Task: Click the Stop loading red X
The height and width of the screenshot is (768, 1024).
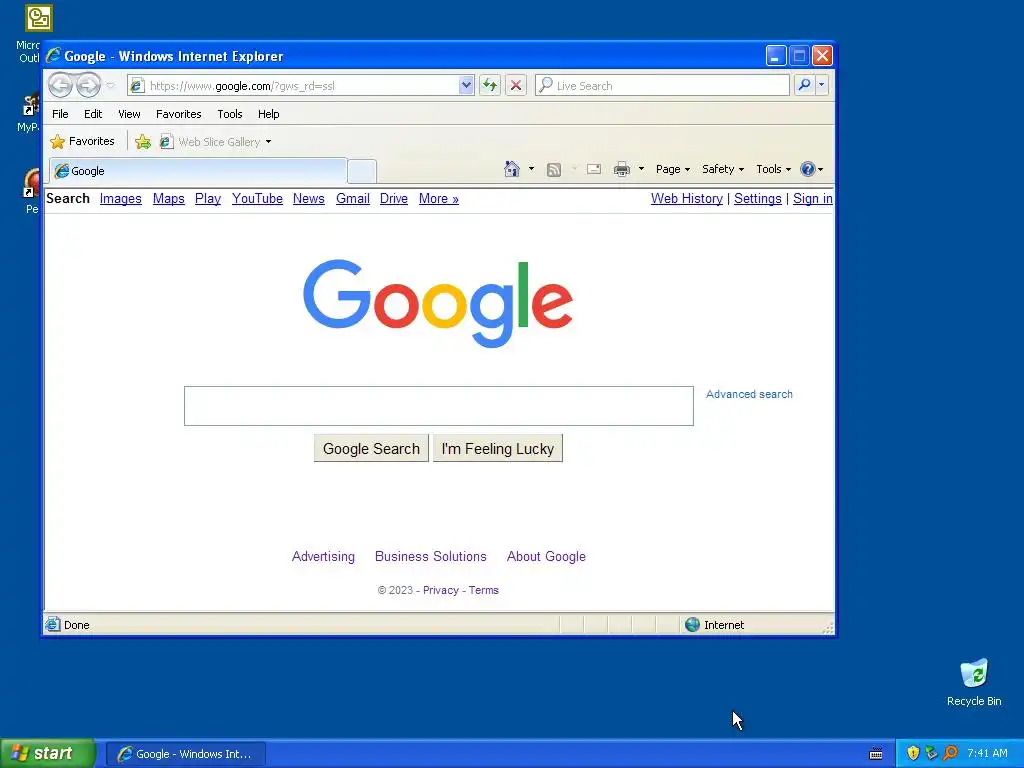Action: pos(516,85)
